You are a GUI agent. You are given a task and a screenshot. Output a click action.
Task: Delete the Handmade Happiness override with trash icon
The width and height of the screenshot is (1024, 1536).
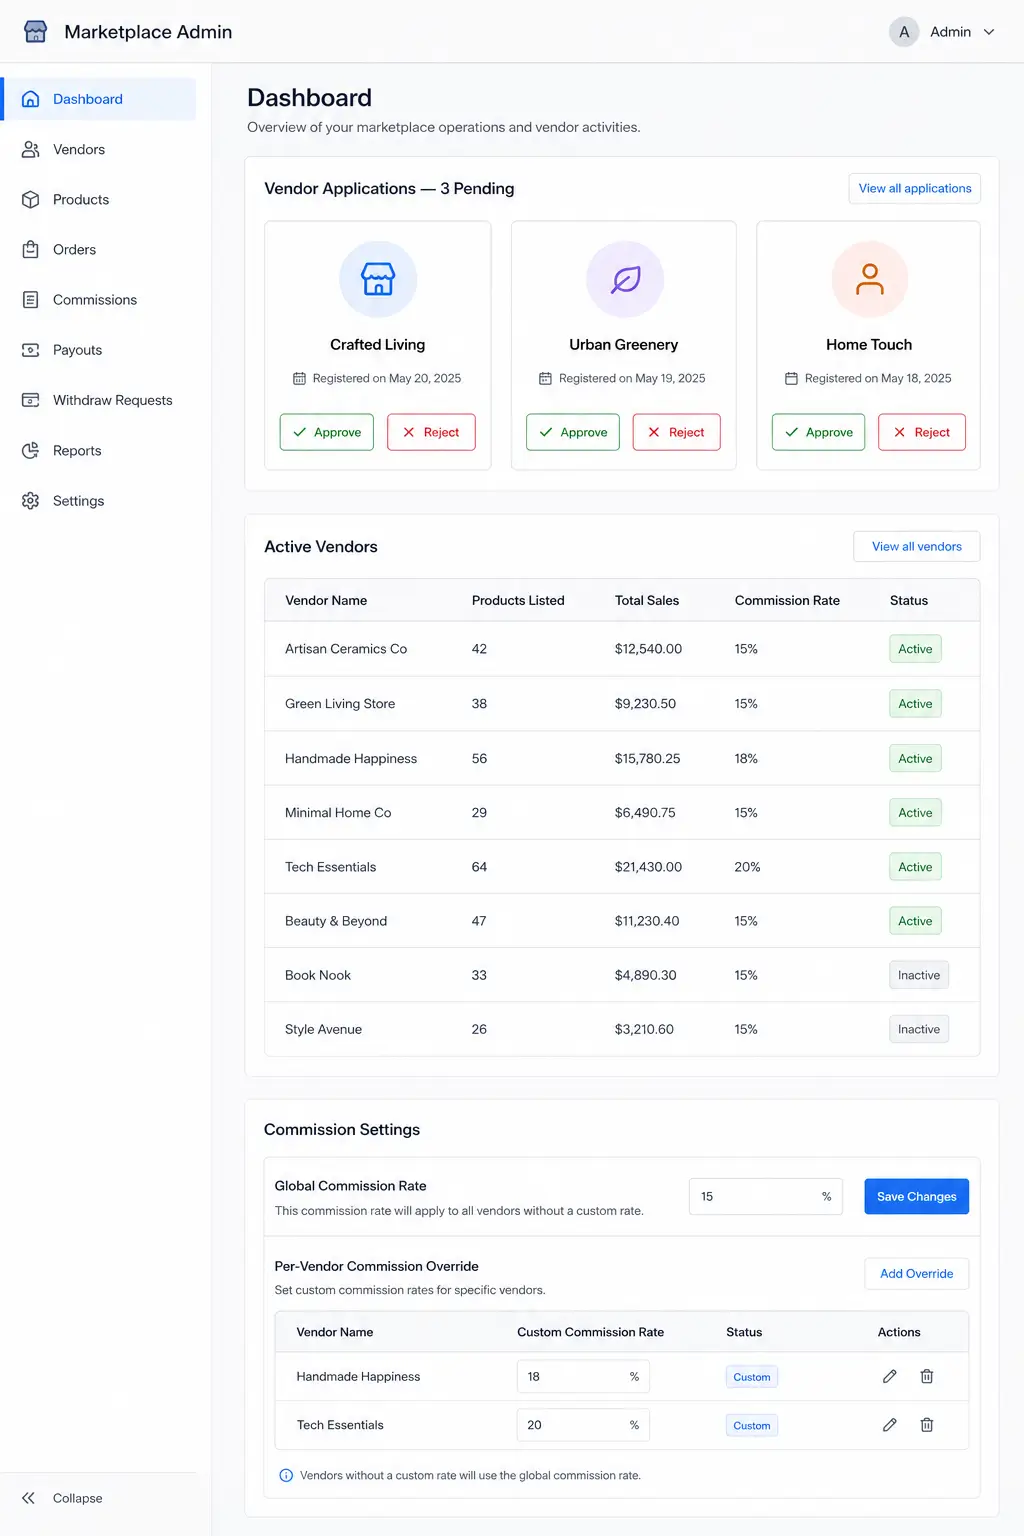(x=927, y=1376)
